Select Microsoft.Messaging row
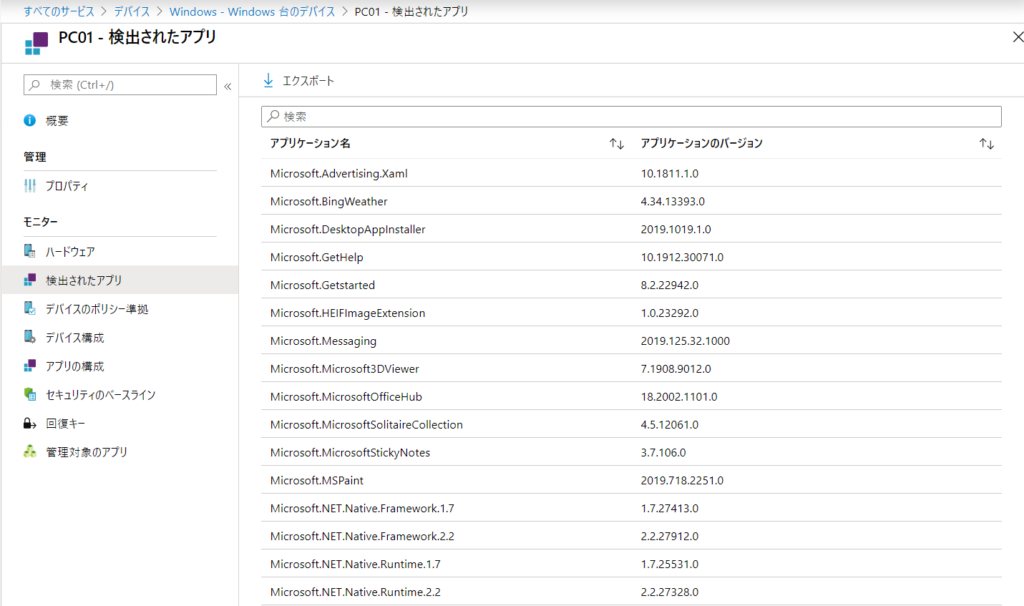 (632, 341)
